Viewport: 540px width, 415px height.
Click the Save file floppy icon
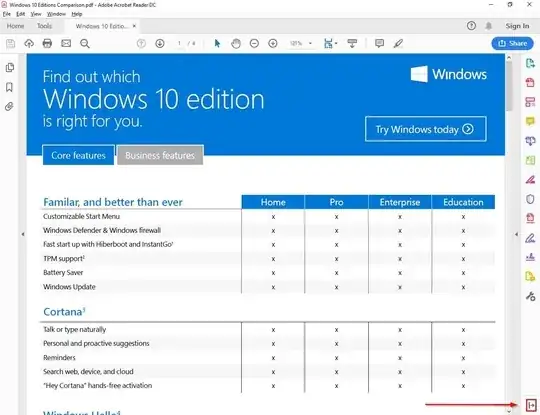tap(11, 43)
